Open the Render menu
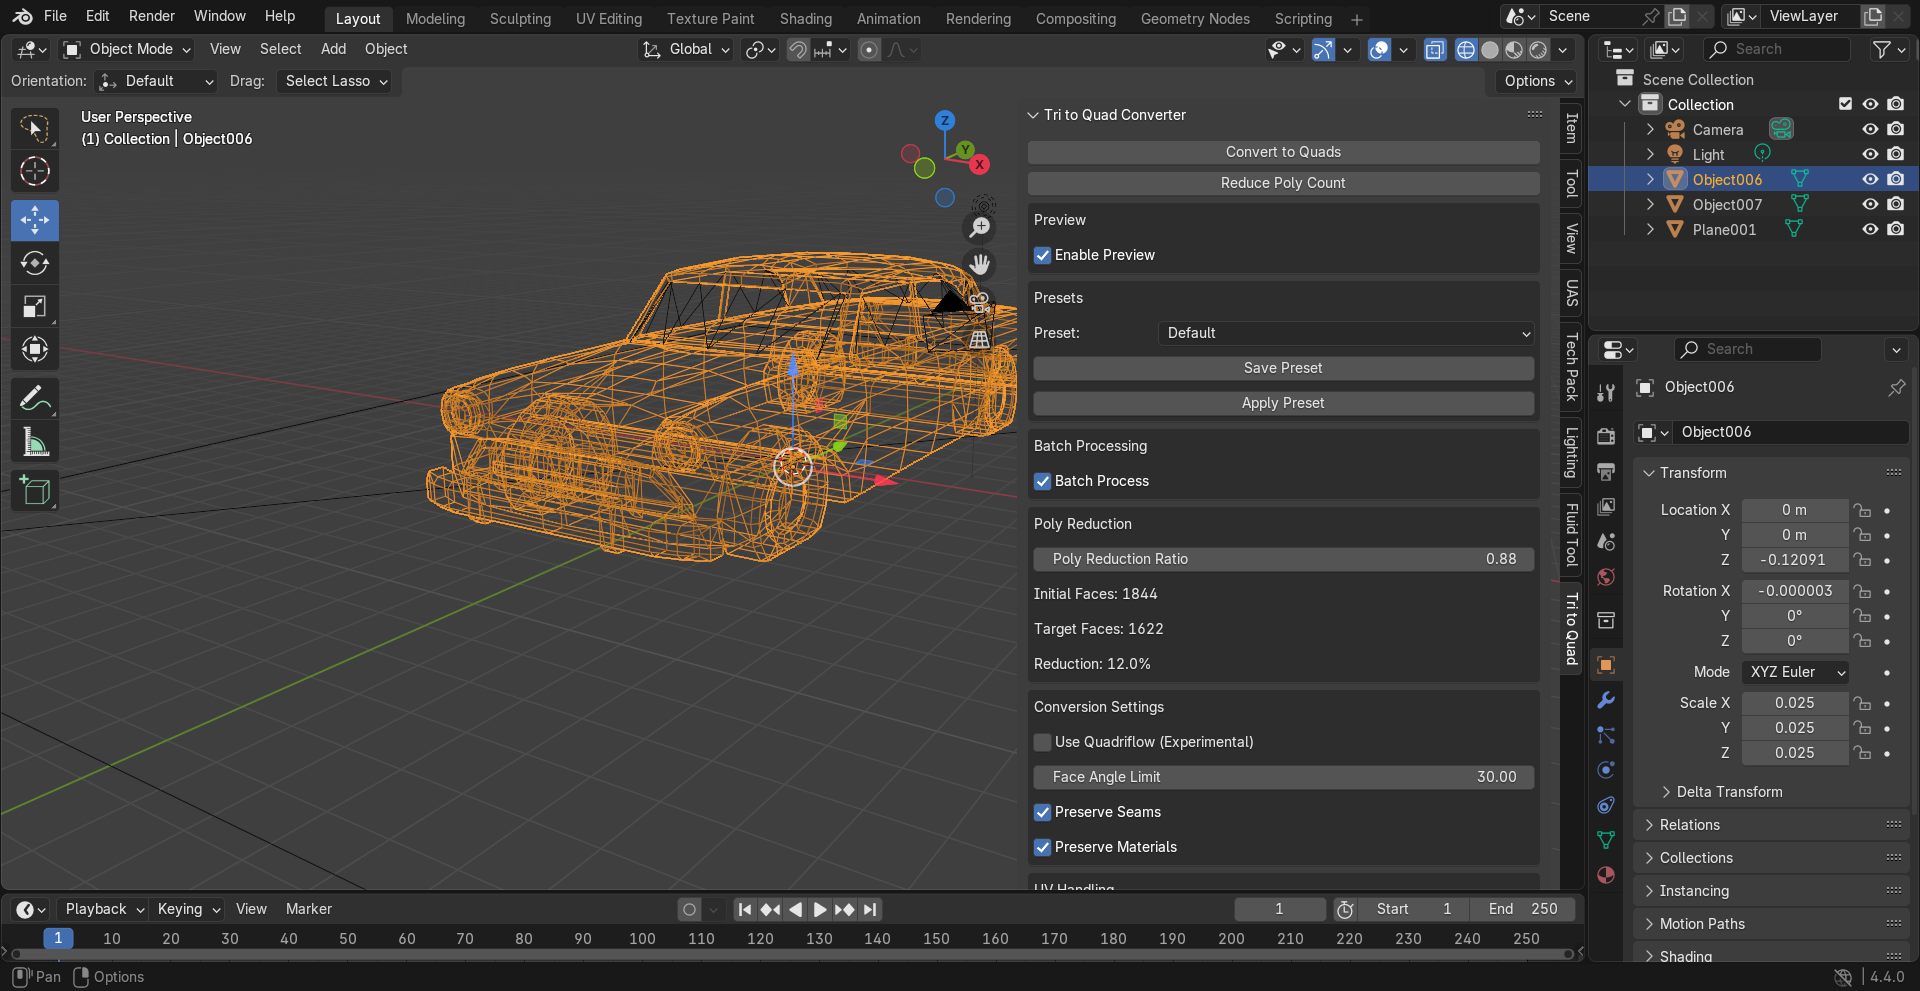 pyautogui.click(x=152, y=16)
